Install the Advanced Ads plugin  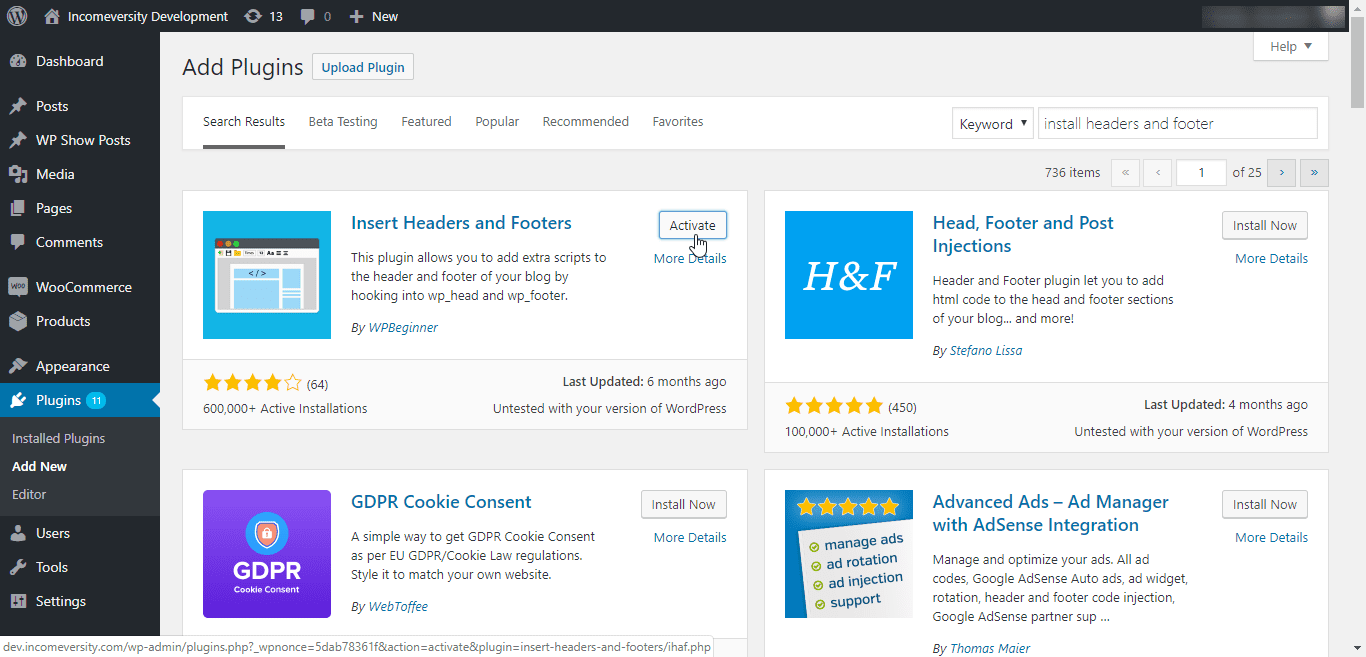coord(1265,504)
